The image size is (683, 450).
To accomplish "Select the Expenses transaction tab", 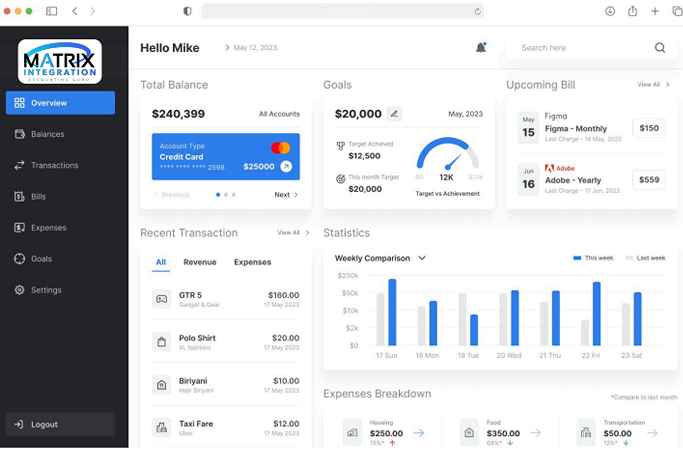I will 252,262.
